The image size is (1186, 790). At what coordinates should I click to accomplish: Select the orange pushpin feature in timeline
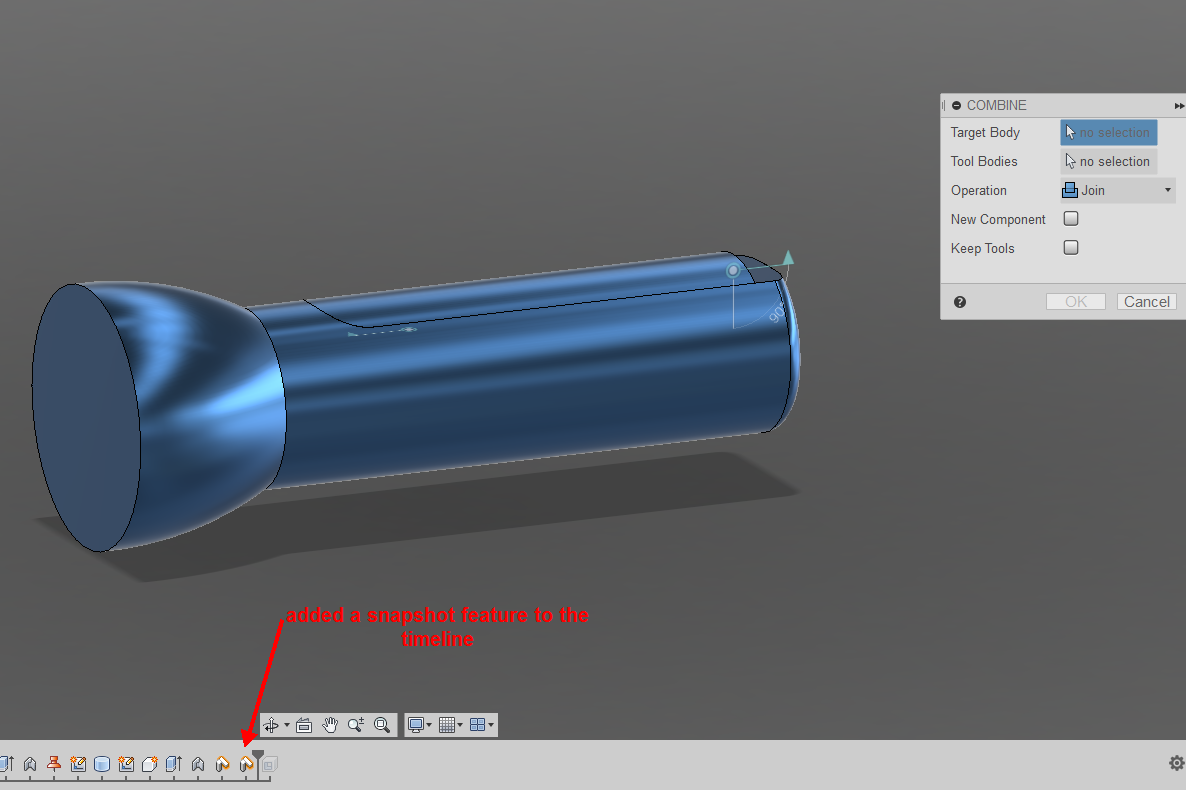[x=54, y=764]
